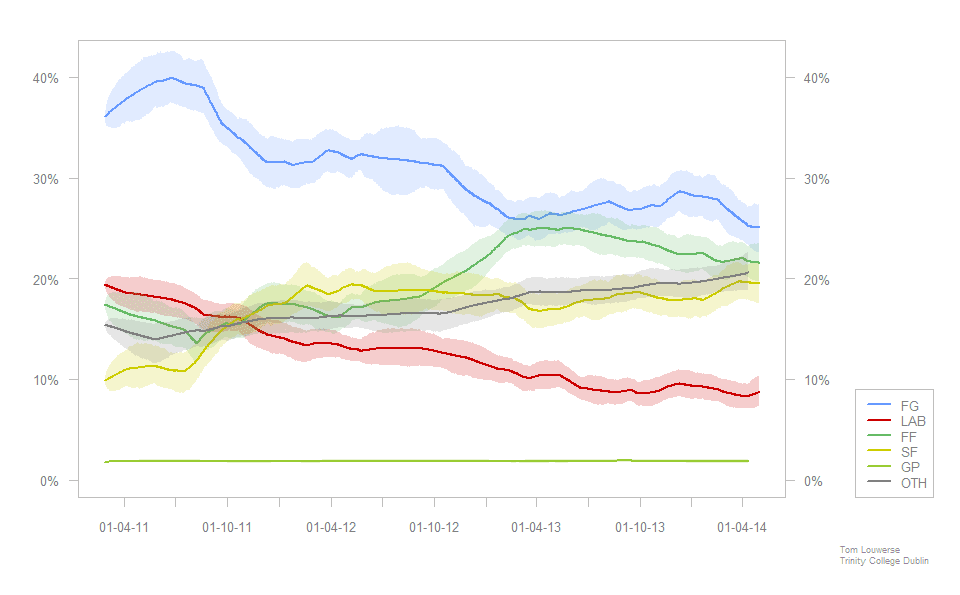Select the 01-10-11 date axis label
The height and width of the screenshot is (595, 960).
click(x=228, y=527)
